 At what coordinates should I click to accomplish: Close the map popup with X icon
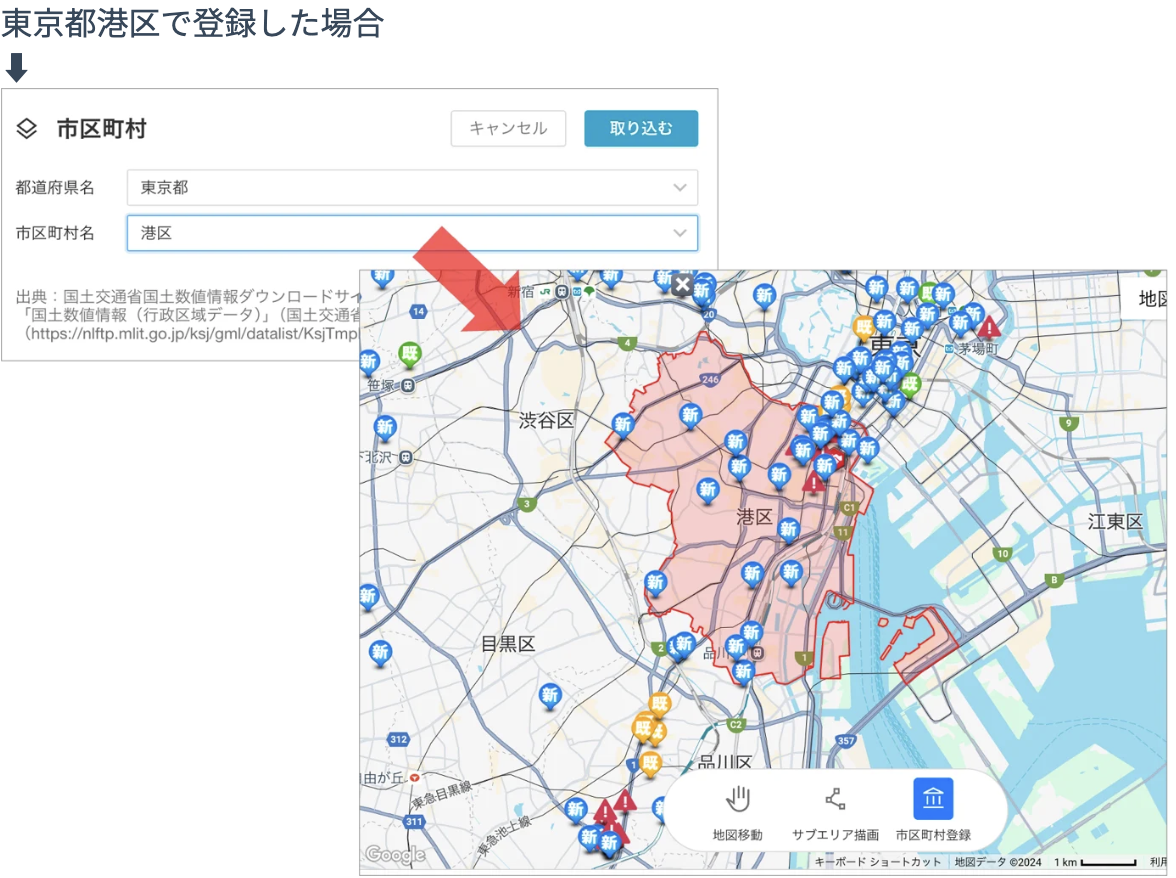(682, 285)
